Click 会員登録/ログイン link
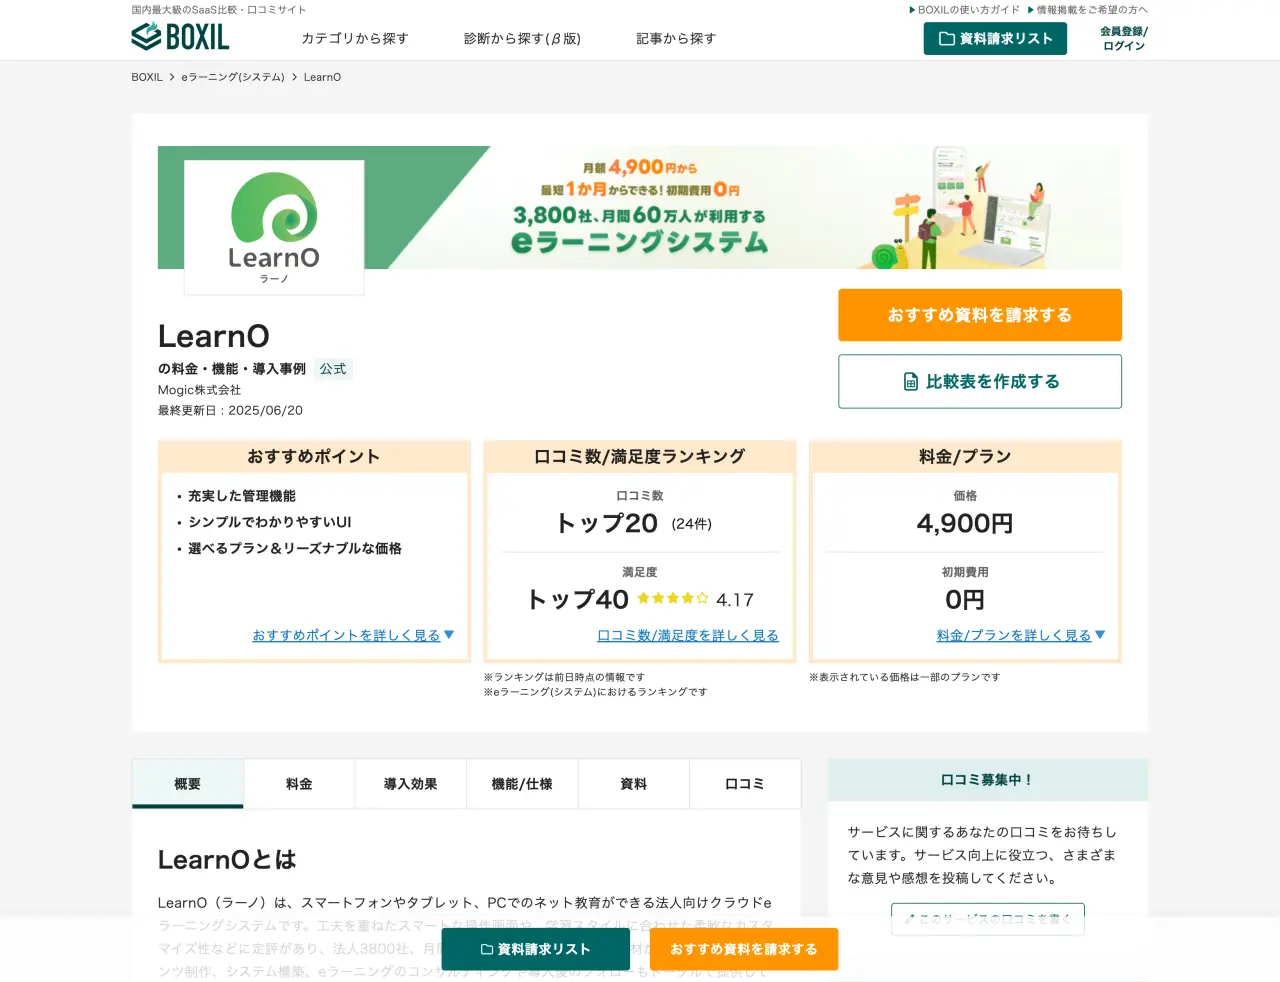1280x982 pixels. 1124,39
